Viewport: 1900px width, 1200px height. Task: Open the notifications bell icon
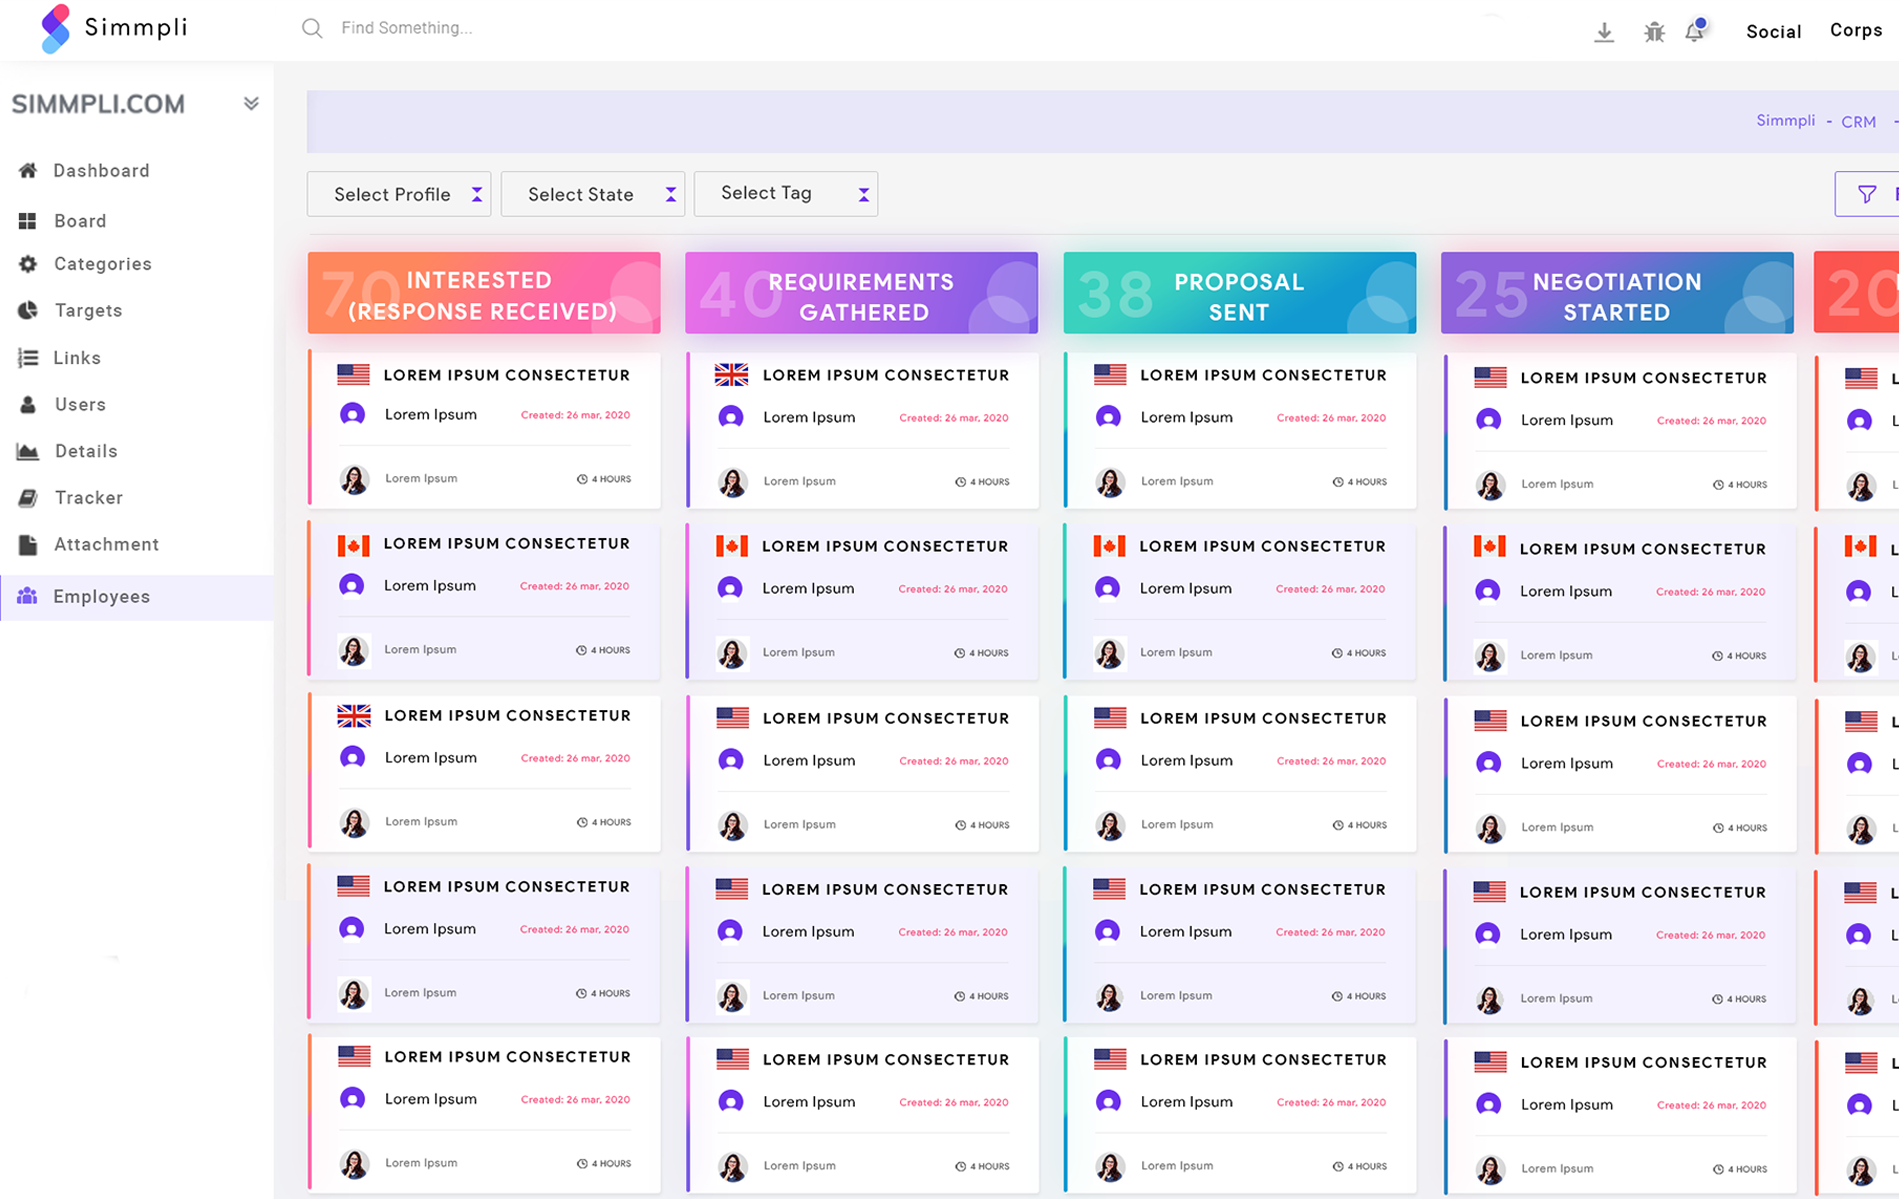(x=1695, y=31)
